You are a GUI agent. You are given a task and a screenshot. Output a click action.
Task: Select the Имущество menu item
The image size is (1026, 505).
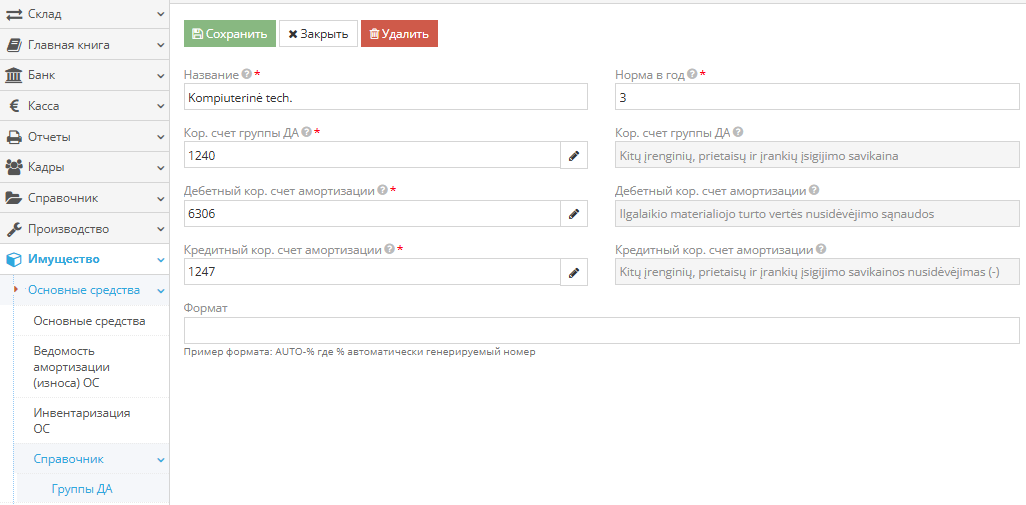(x=84, y=260)
